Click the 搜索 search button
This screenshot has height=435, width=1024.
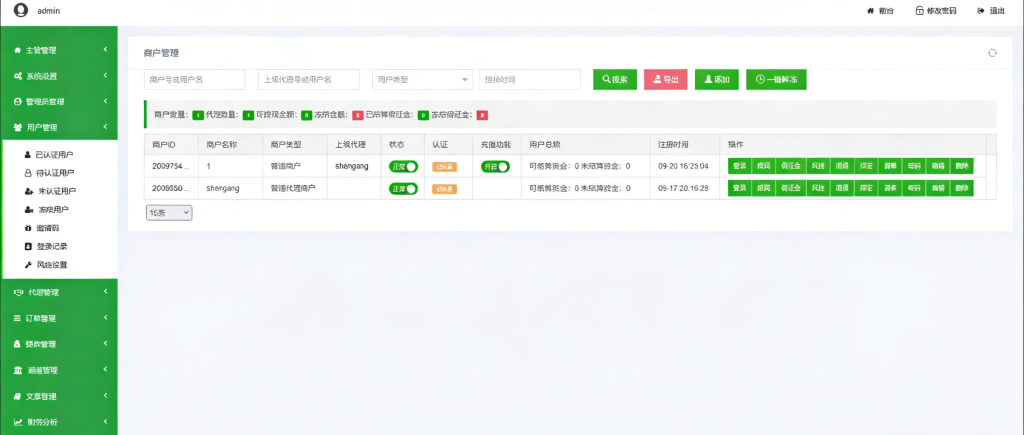[x=615, y=80]
